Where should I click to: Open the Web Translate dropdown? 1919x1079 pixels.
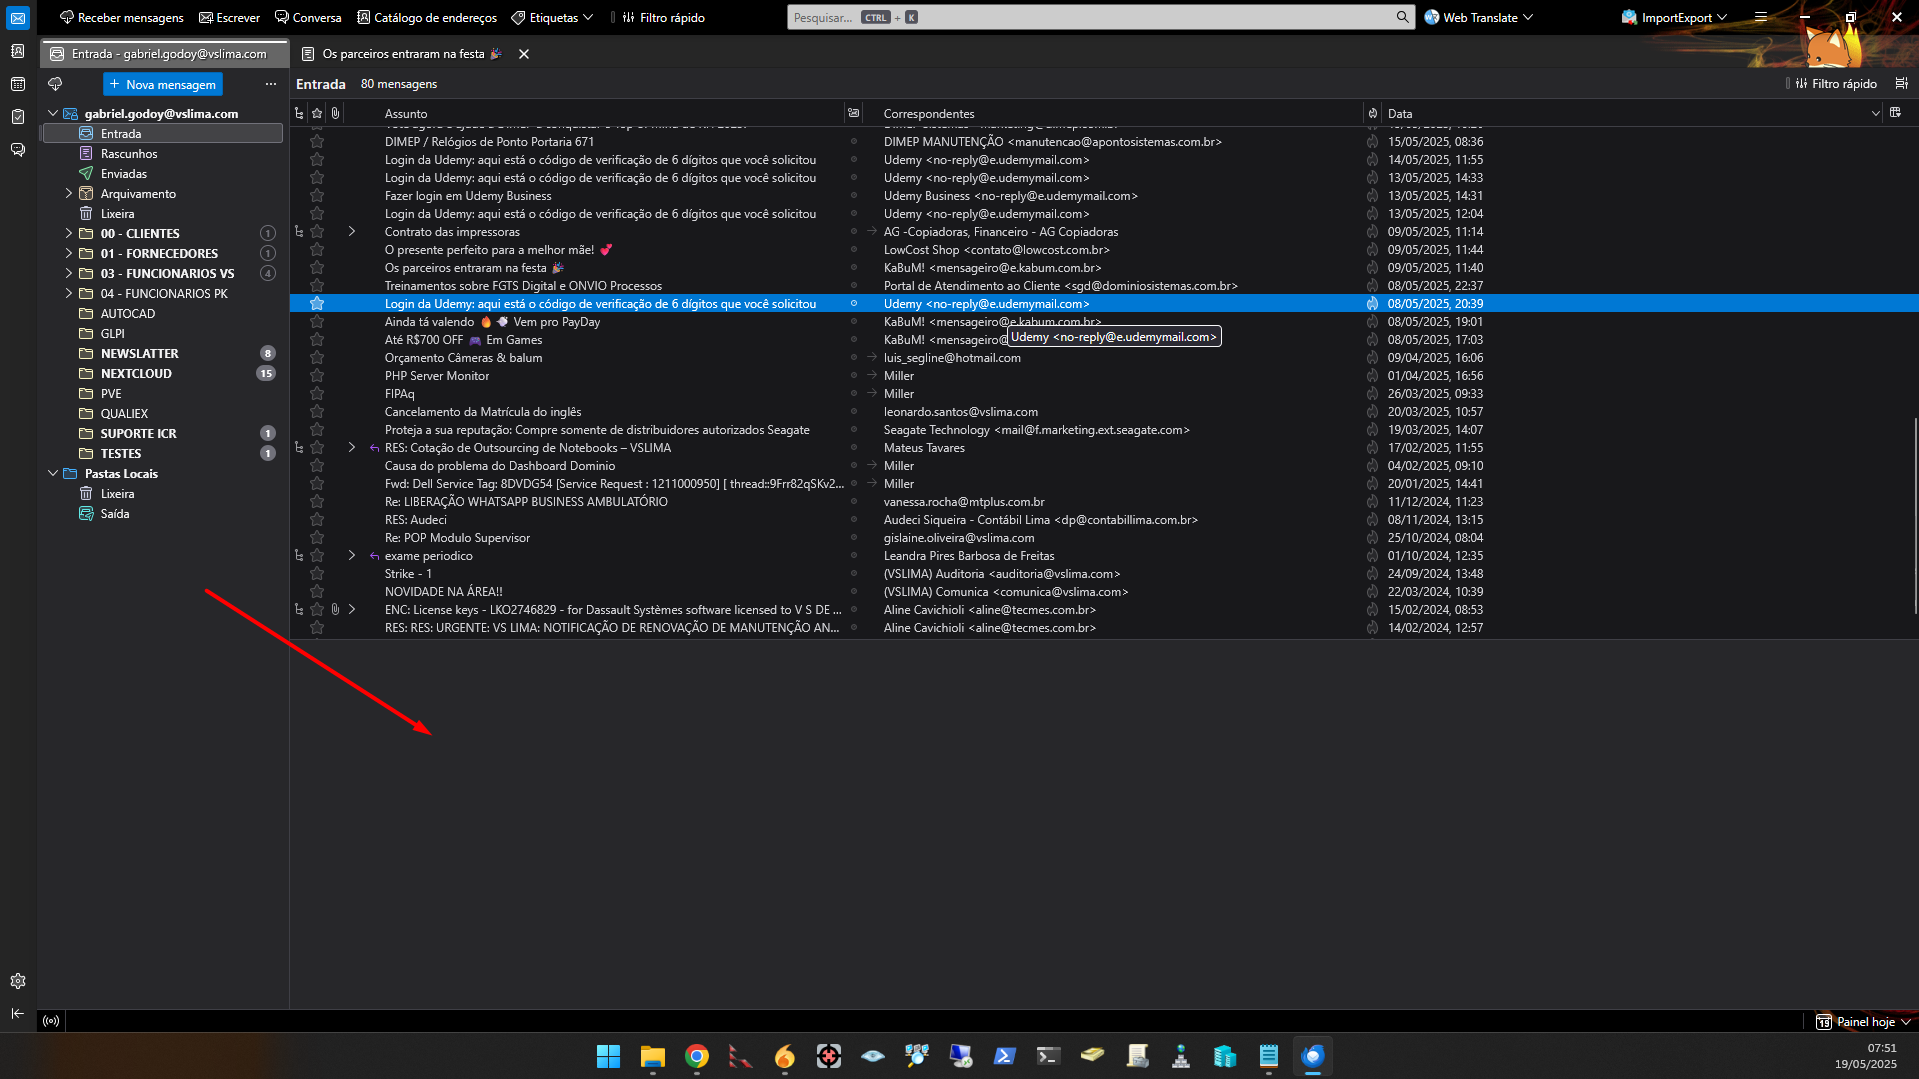tap(1478, 17)
